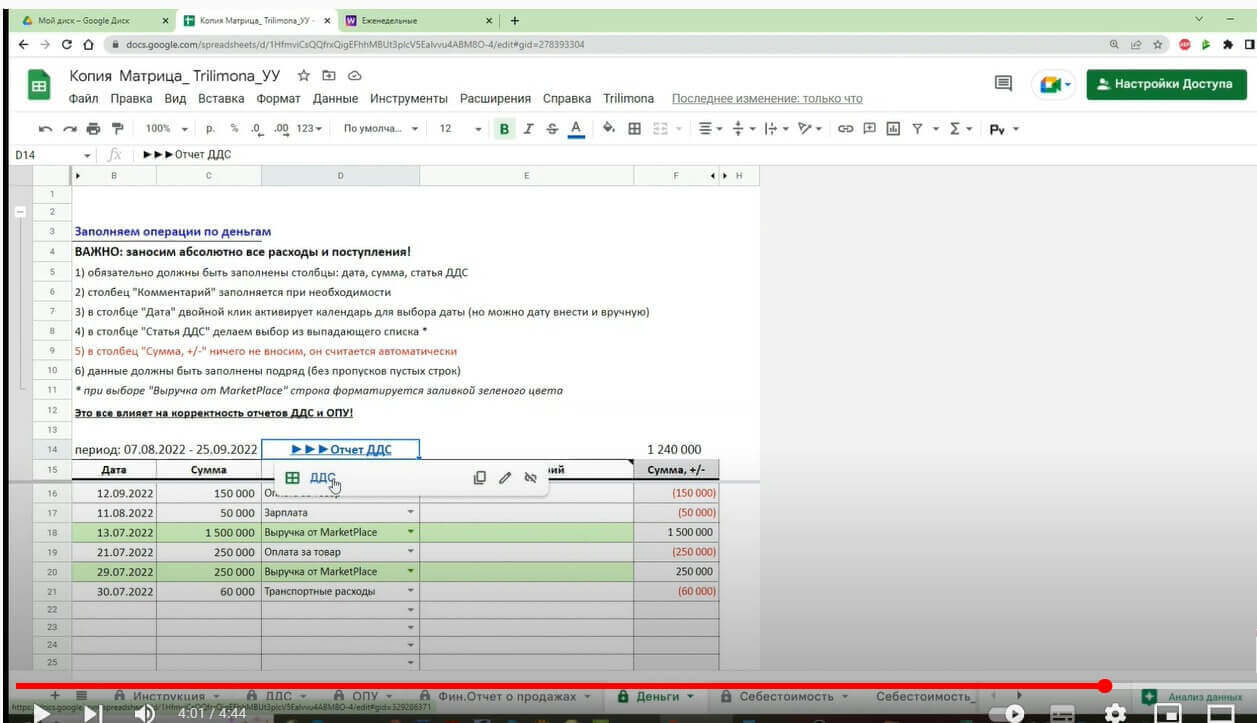This screenshot has height=723, width=1257.
Task: Skip to next video
Action: [92, 713]
